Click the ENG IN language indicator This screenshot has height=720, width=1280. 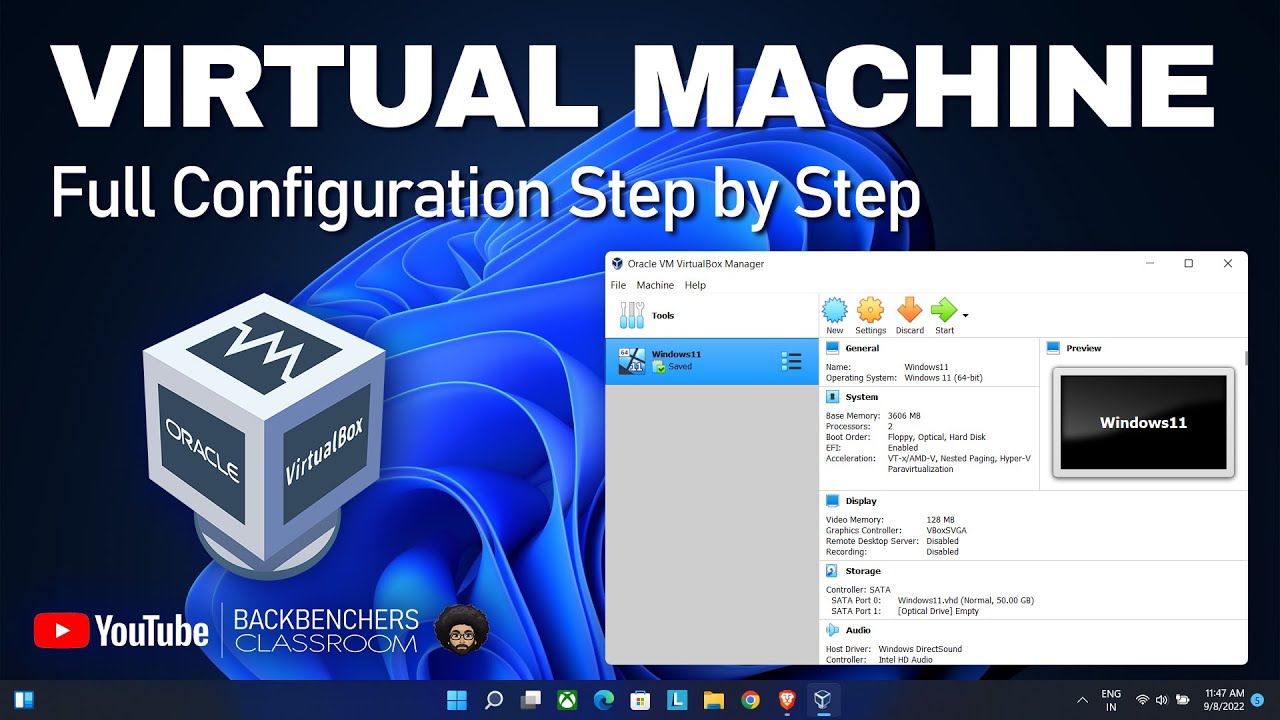(1111, 700)
